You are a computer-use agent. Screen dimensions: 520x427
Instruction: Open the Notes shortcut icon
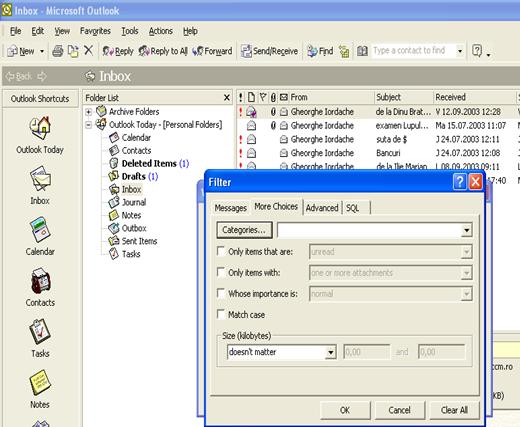pos(40,383)
